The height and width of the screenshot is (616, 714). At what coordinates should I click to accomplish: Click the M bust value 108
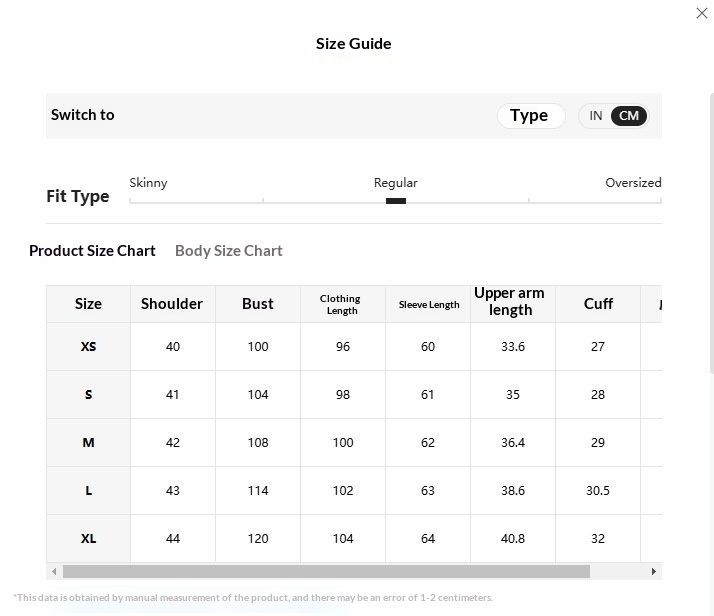click(258, 443)
